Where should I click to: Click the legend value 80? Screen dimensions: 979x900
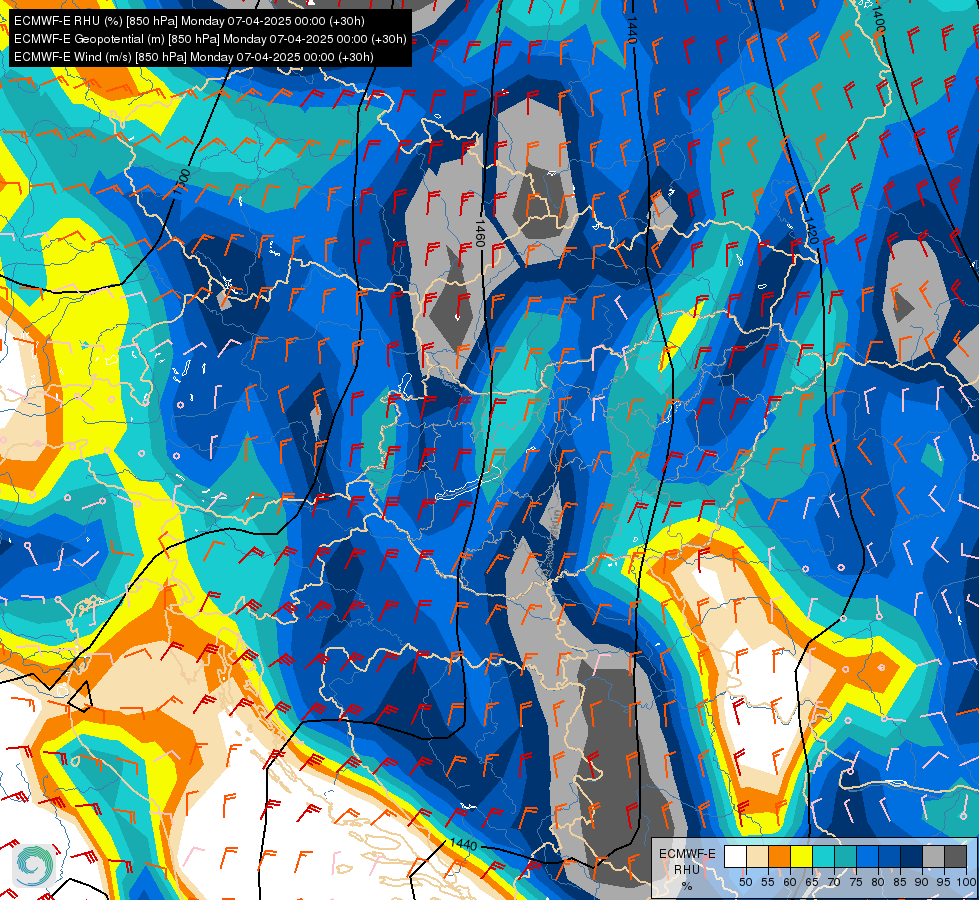878,882
